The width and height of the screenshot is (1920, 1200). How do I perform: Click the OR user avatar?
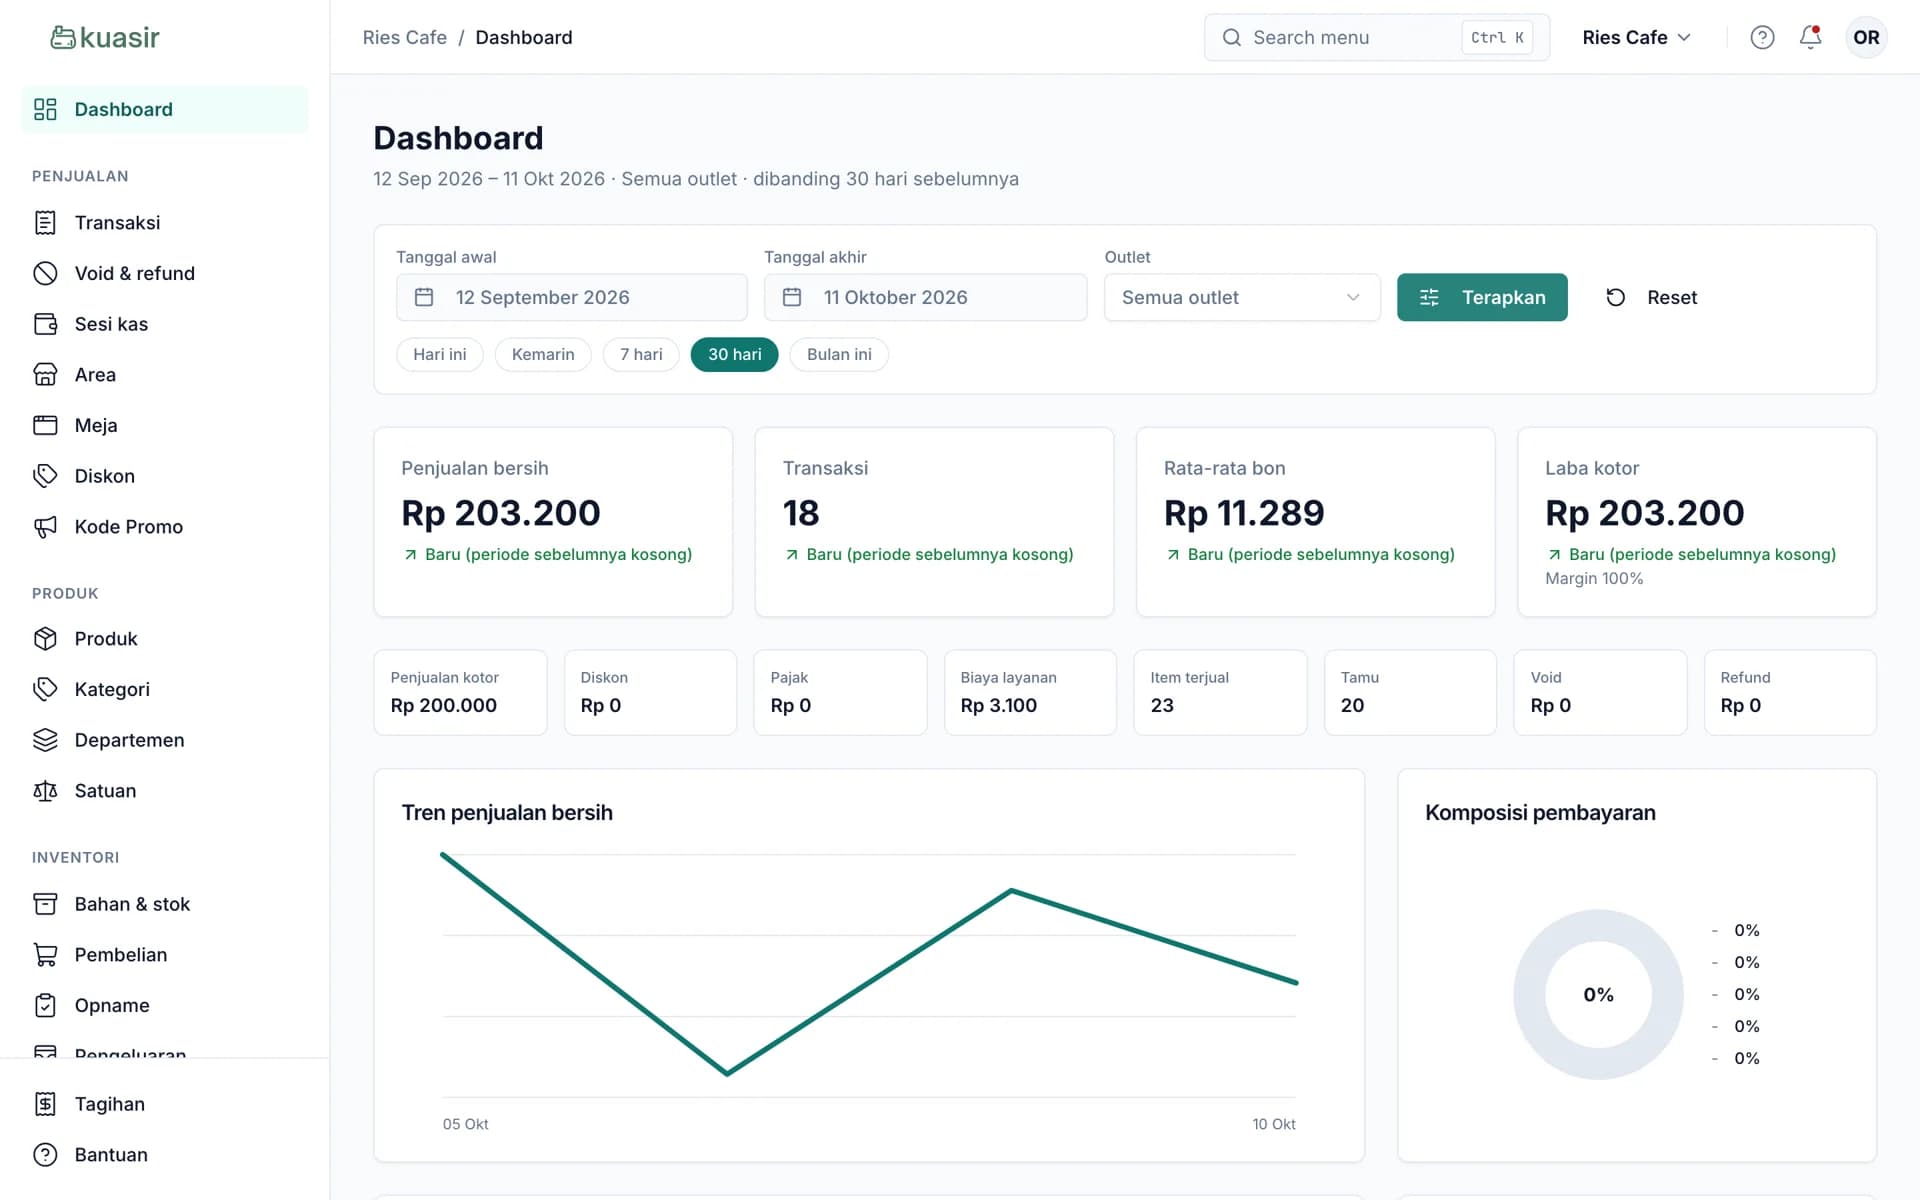1866,37
